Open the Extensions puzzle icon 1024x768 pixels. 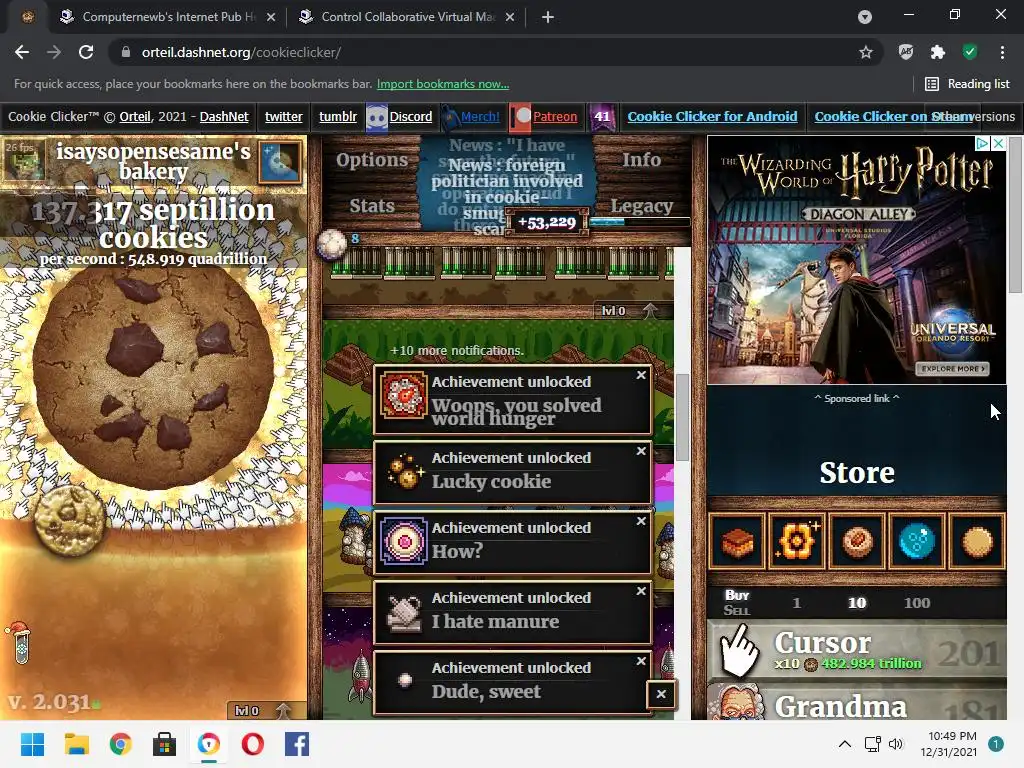938,52
